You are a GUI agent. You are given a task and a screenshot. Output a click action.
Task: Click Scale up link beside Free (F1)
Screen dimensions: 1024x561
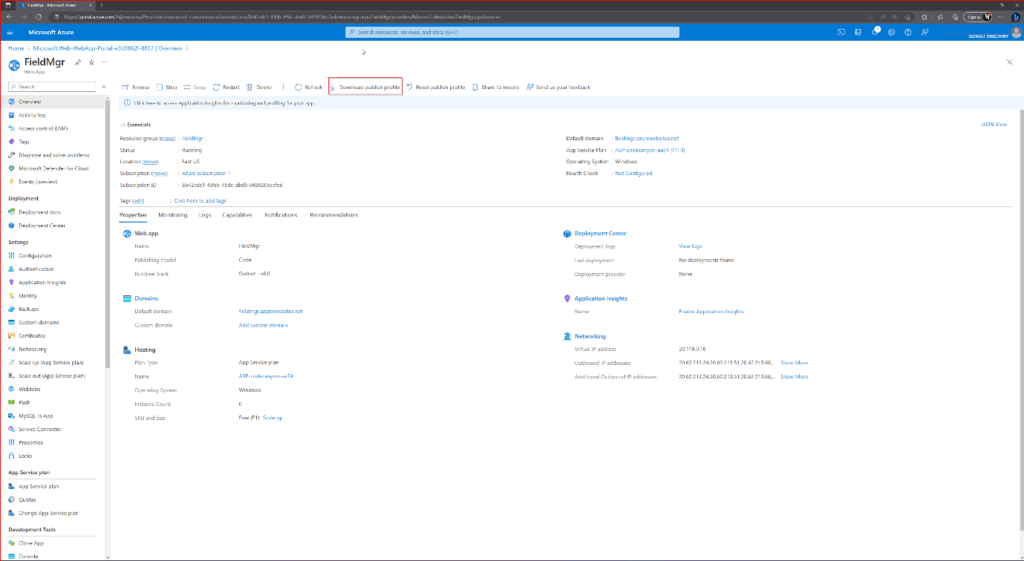click(x=273, y=417)
